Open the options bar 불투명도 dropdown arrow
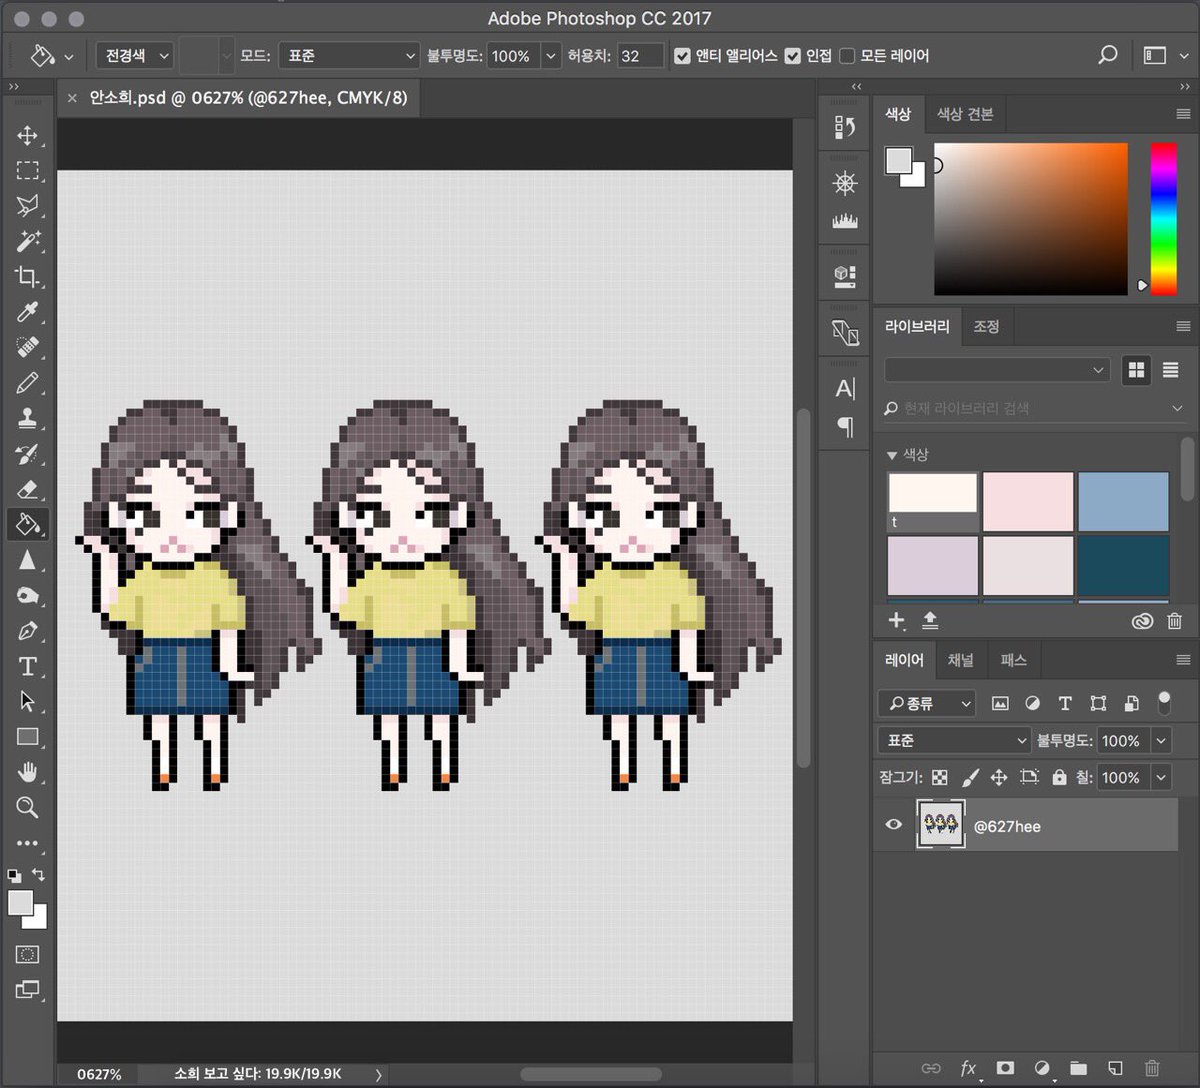 click(550, 56)
